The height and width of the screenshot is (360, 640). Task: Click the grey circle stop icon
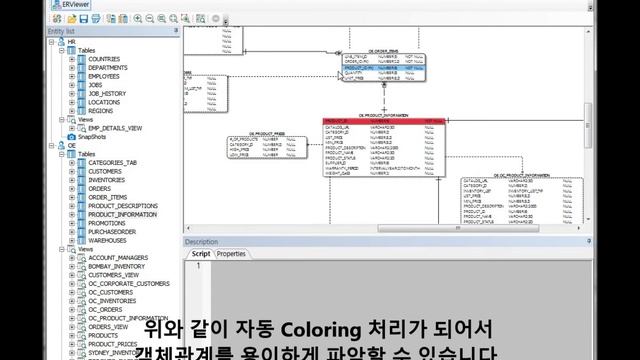point(216,18)
